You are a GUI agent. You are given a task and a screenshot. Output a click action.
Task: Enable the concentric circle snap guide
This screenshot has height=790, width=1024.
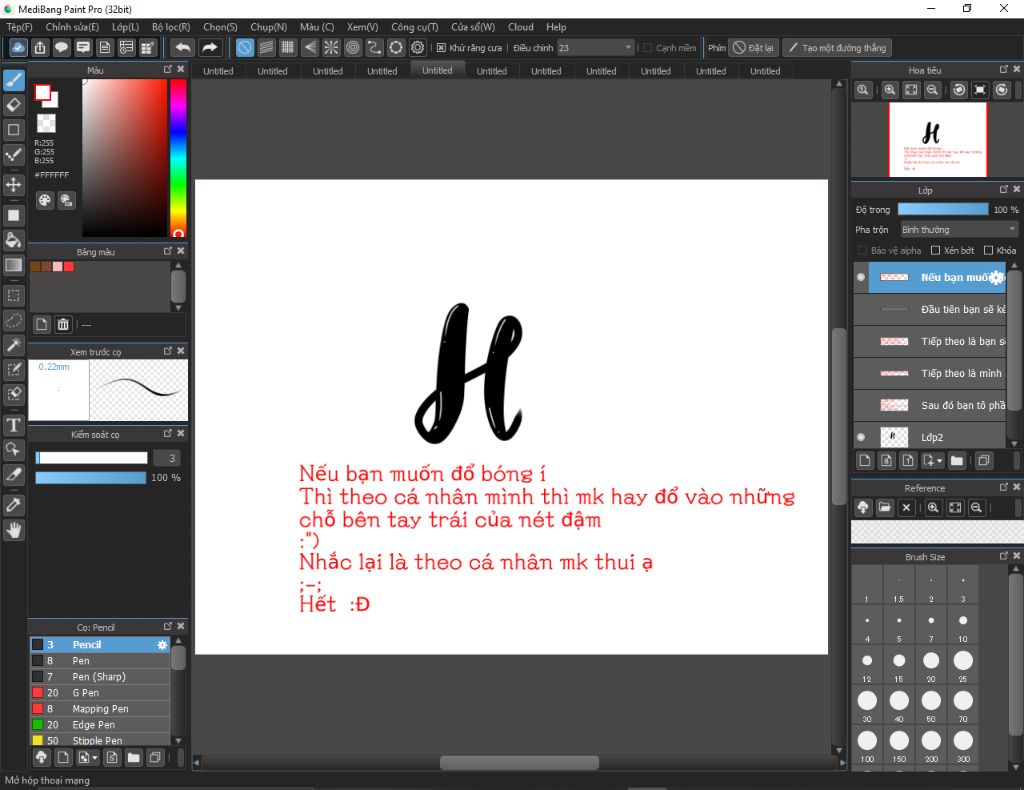pos(353,48)
